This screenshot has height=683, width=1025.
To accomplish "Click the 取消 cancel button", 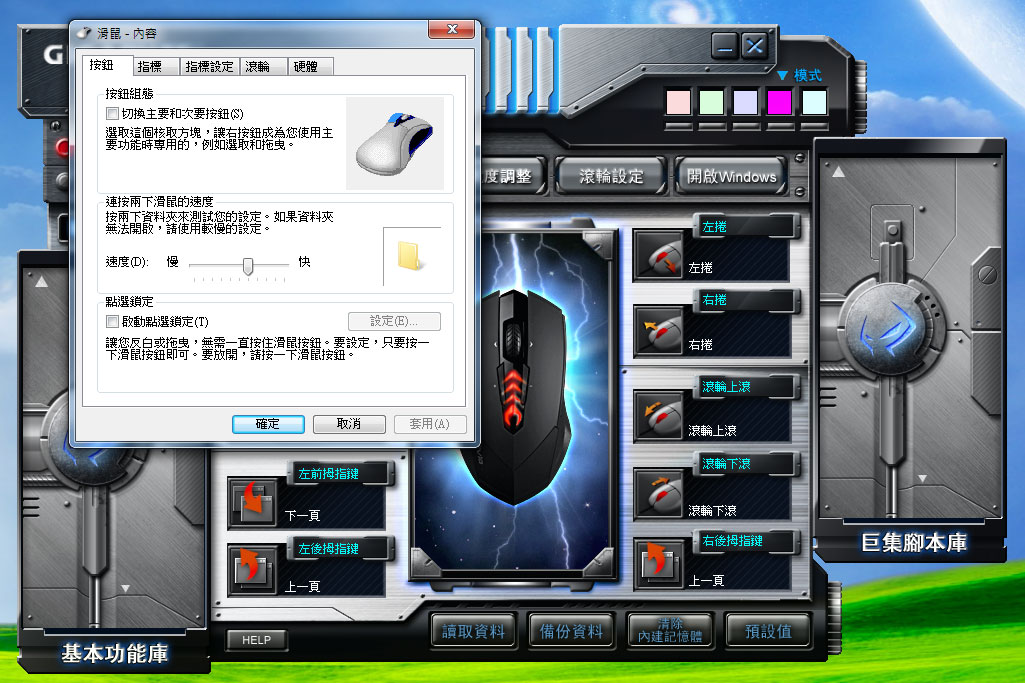I will point(349,424).
